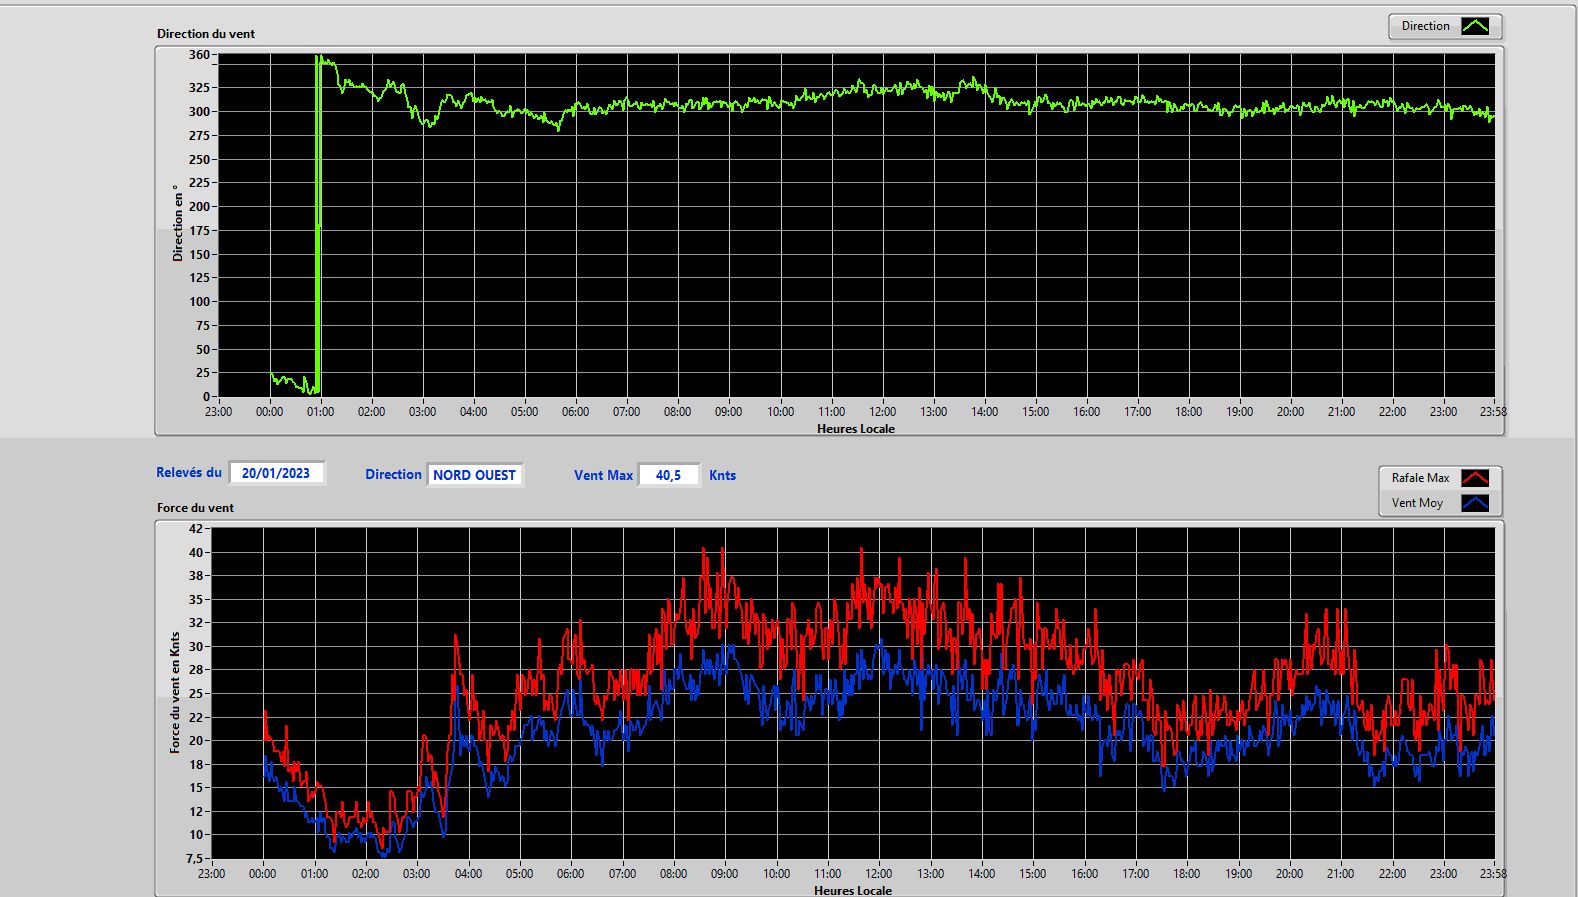
Task: Click the 'Vent Max' label
Action: (x=603, y=475)
